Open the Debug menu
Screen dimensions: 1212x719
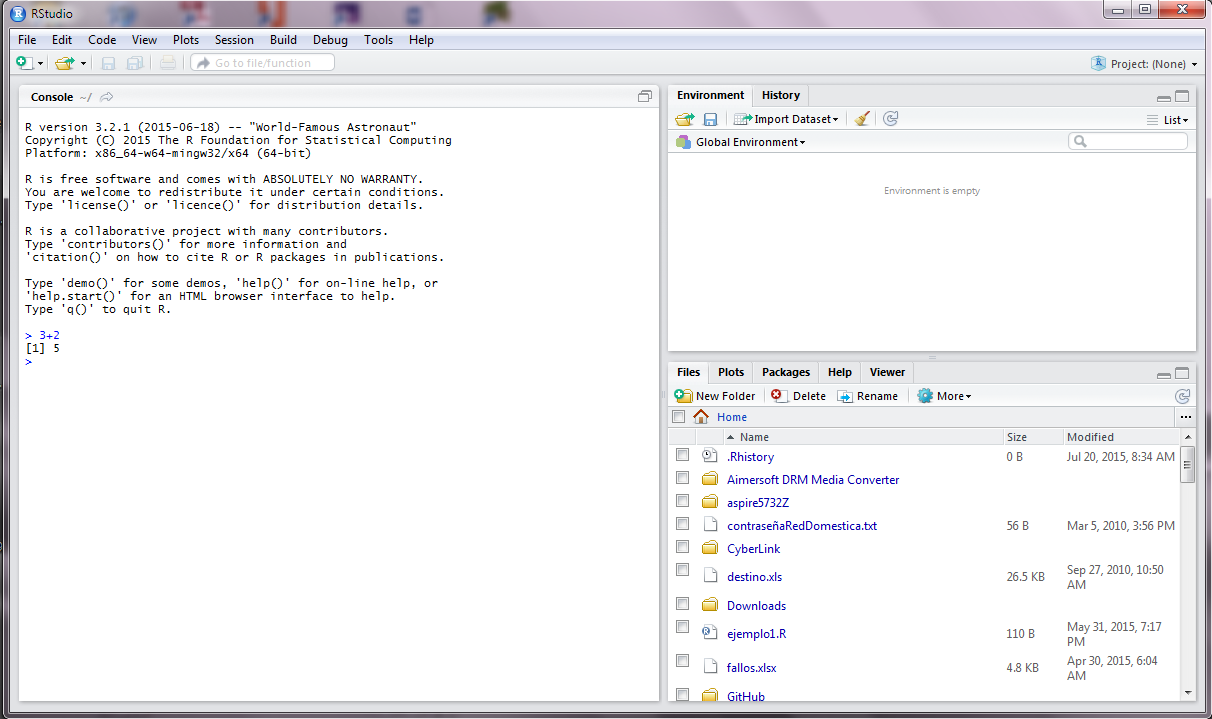tap(330, 40)
